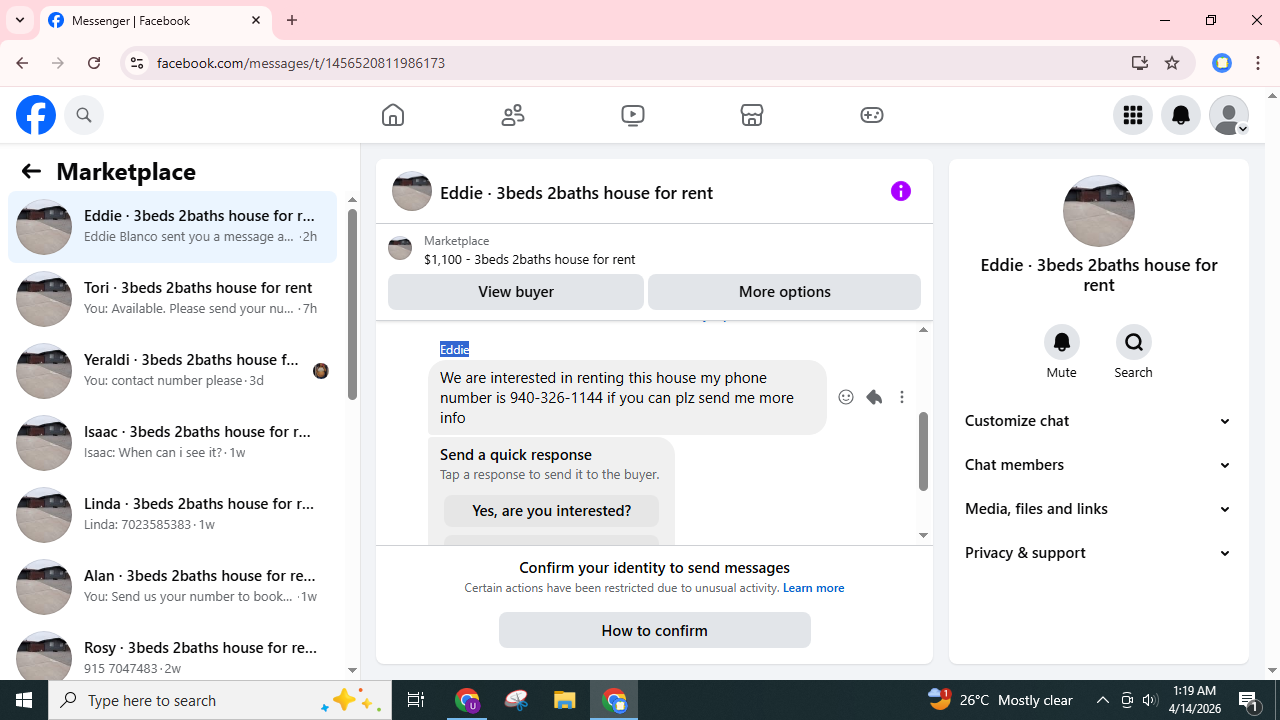Reply to Eddie's message using reply arrow

click(874, 397)
